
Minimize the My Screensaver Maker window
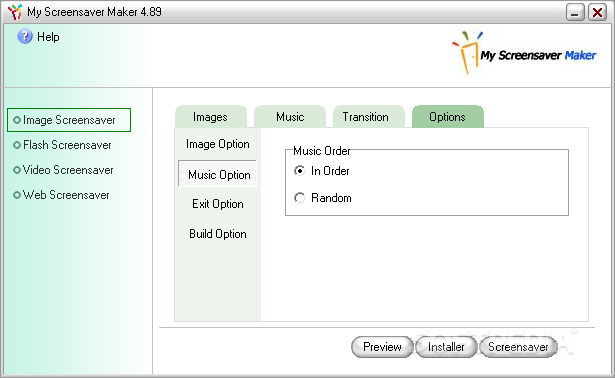575,12
